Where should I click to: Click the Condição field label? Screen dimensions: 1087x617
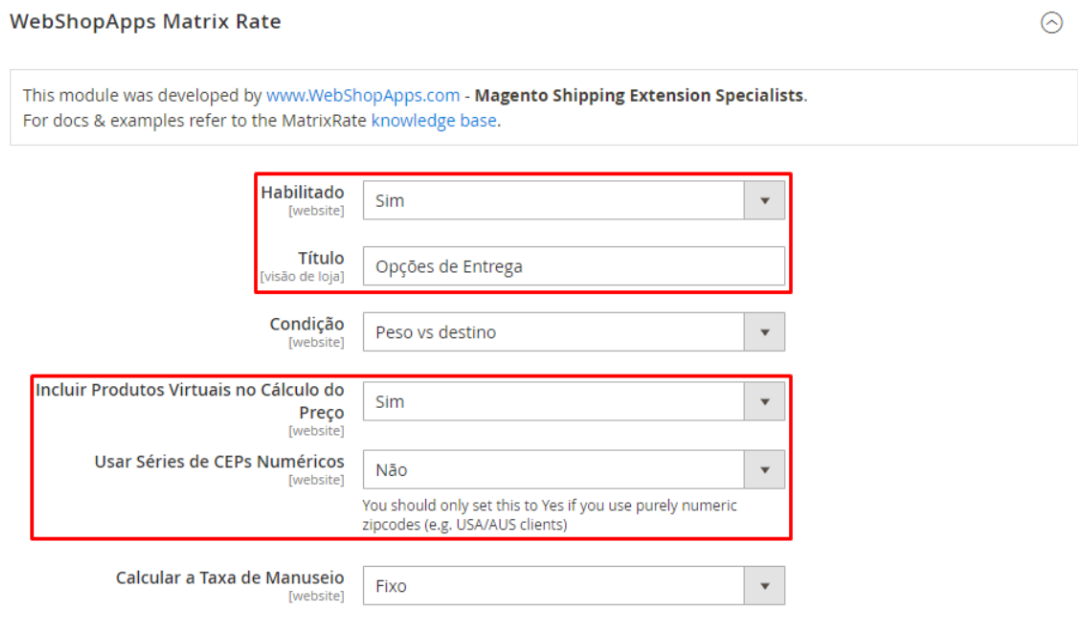point(306,324)
